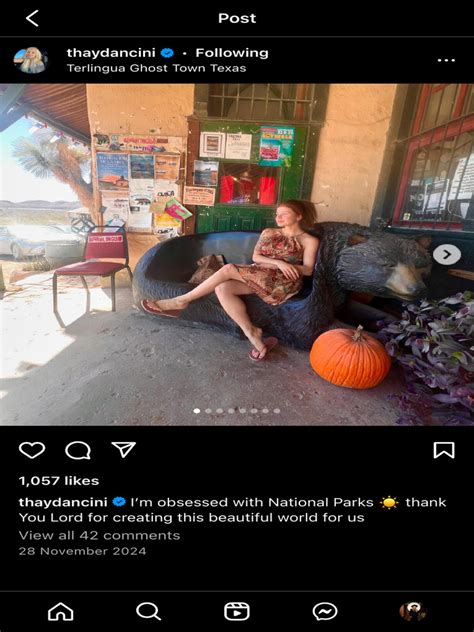This screenshot has height=632, width=474.
Task: Open the Home tab in the bottom bar
Action: [60, 611]
